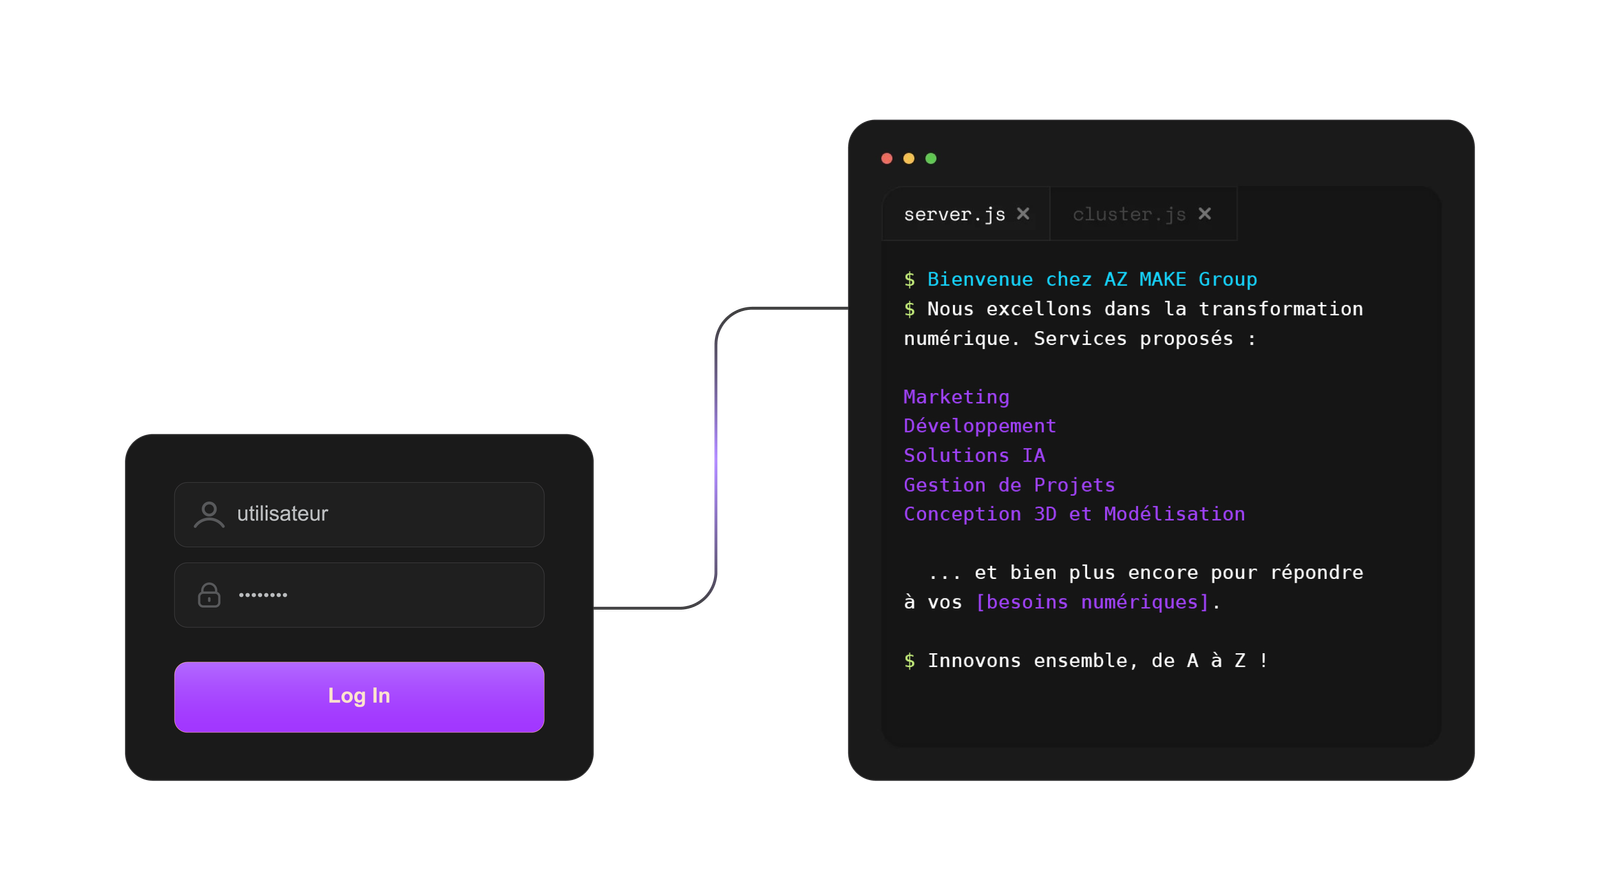Select the Développement service line
Viewport: 1600px width, 880px height.
(x=979, y=426)
